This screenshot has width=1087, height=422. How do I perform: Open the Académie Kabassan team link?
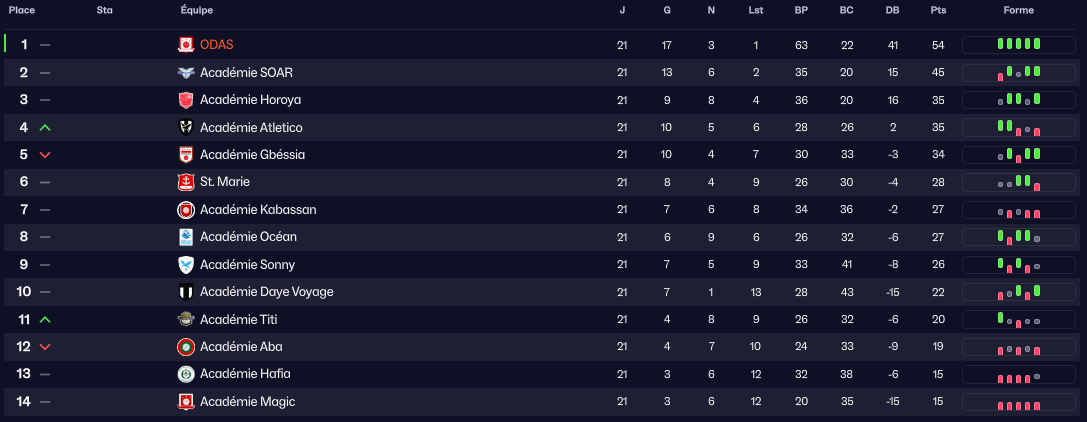pos(258,210)
